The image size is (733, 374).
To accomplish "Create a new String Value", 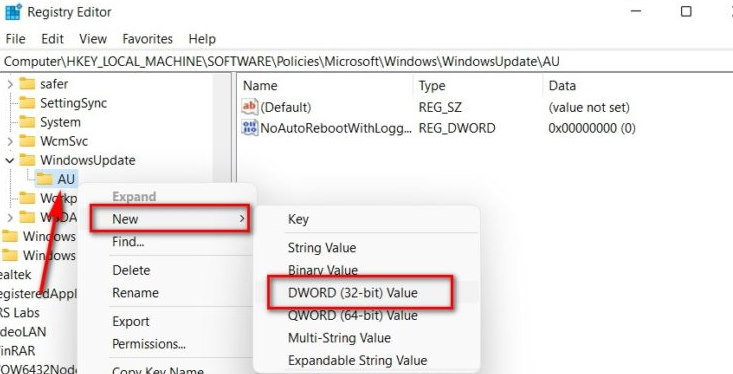I will pyautogui.click(x=322, y=248).
